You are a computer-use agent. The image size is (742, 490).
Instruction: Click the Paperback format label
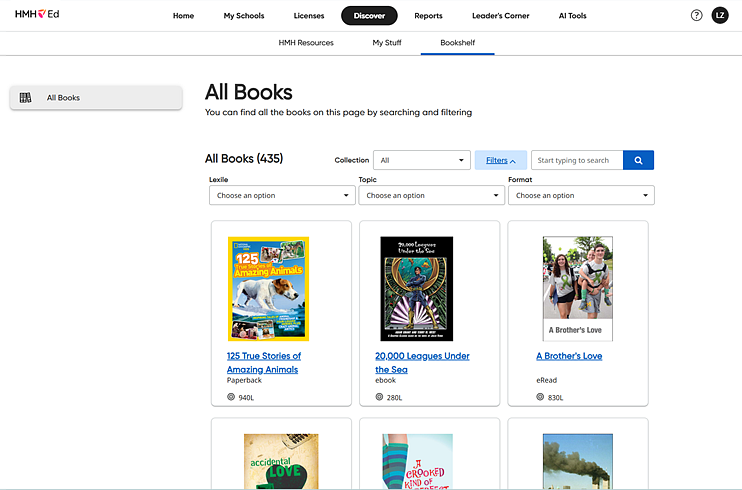coord(244,380)
